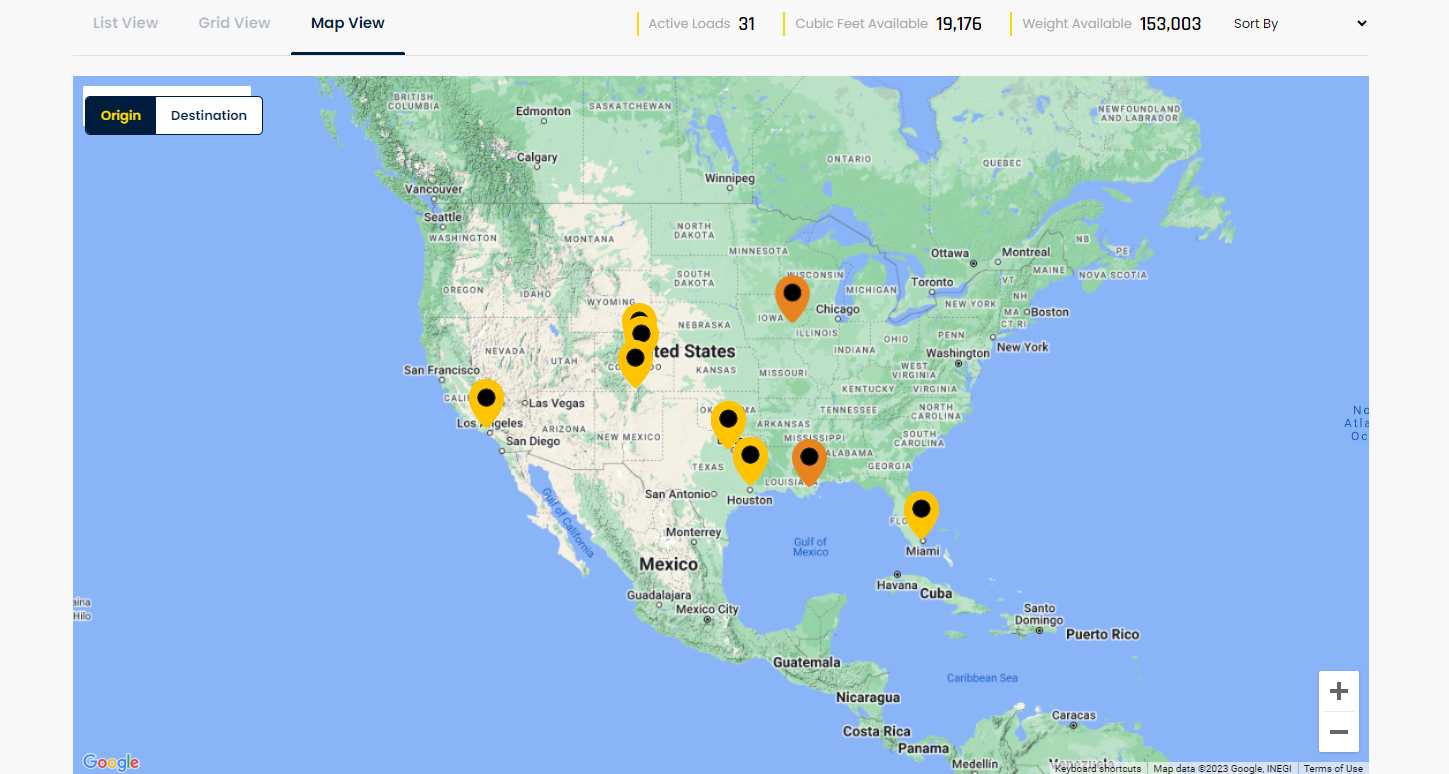Zoom in with the plus button
1449x774 pixels.
1339,691
